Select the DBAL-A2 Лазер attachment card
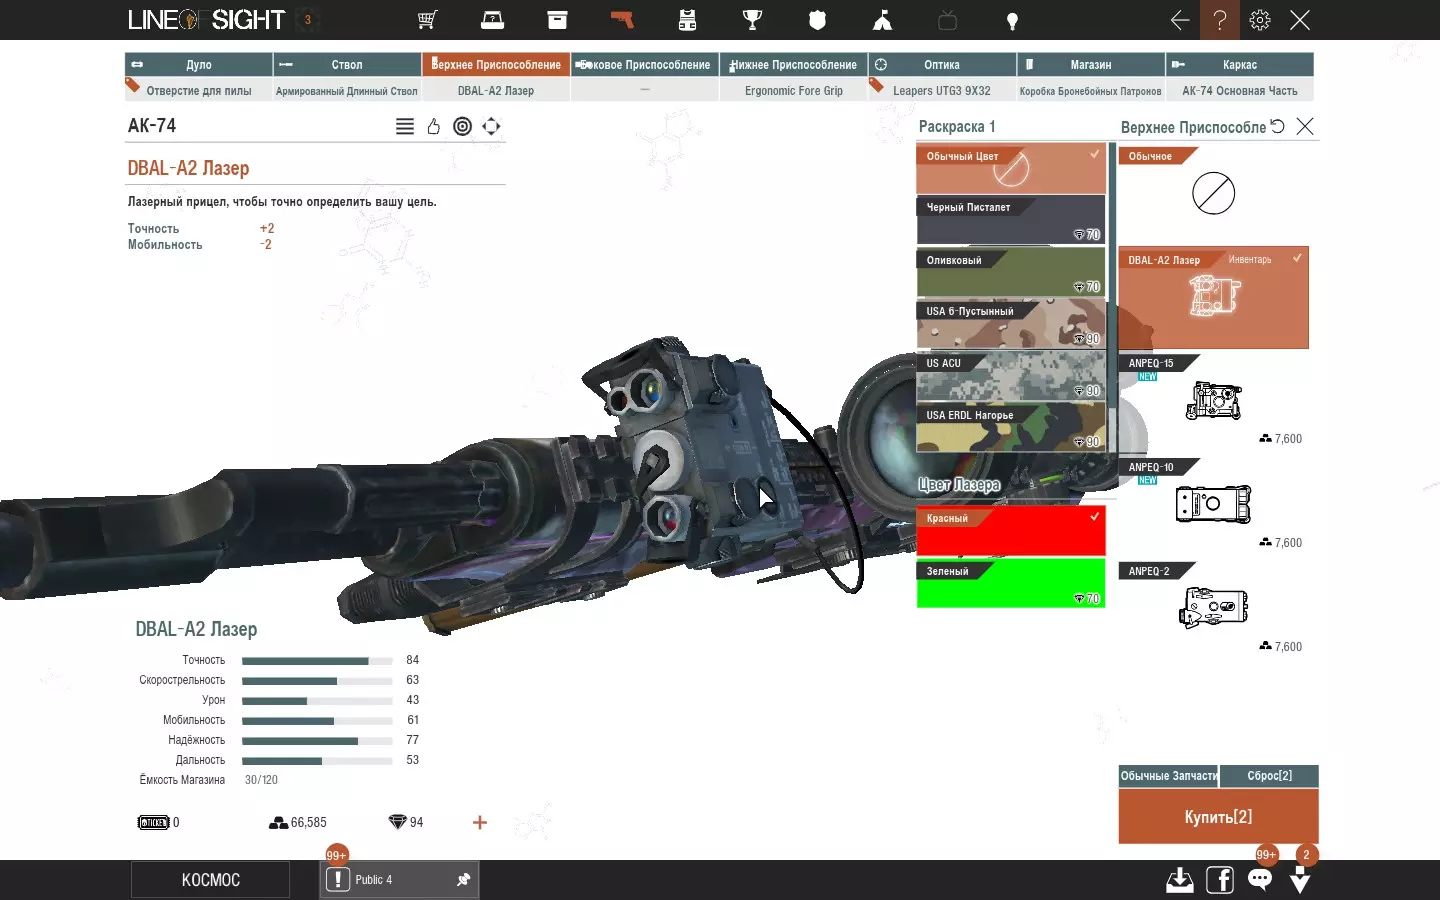This screenshot has width=1440, height=900. [x=1213, y=298]
